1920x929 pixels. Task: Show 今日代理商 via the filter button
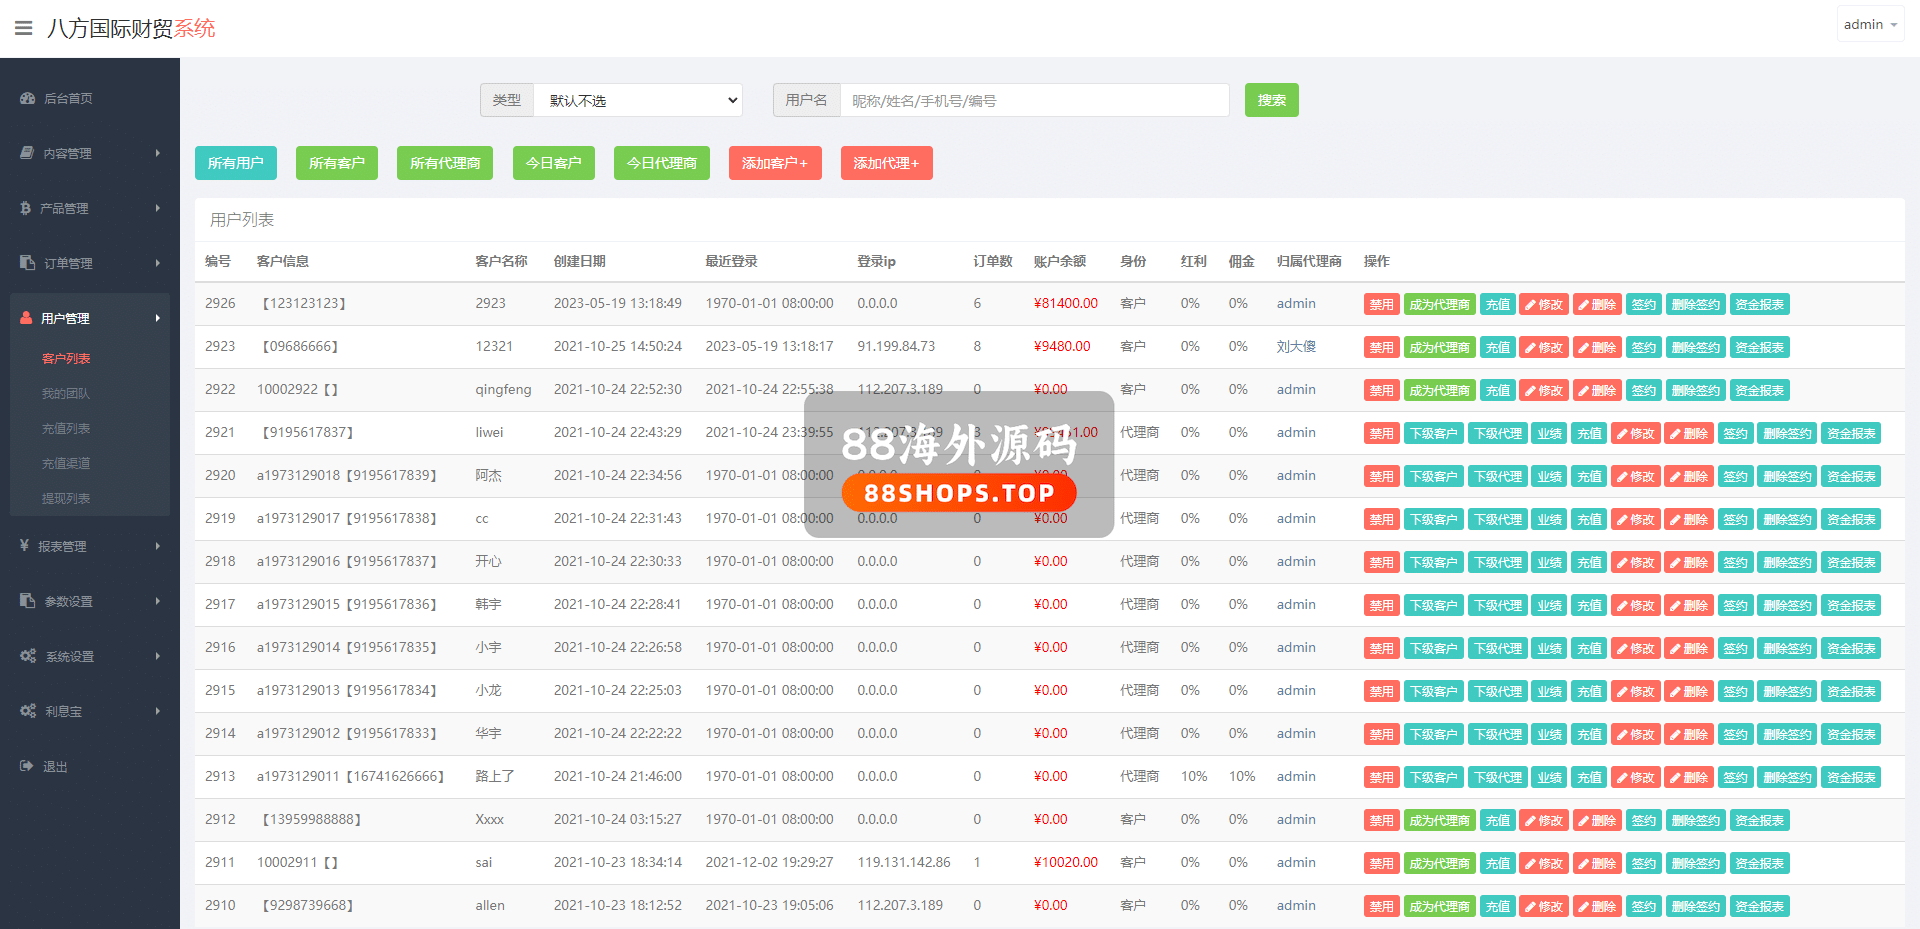coord(661,163)
